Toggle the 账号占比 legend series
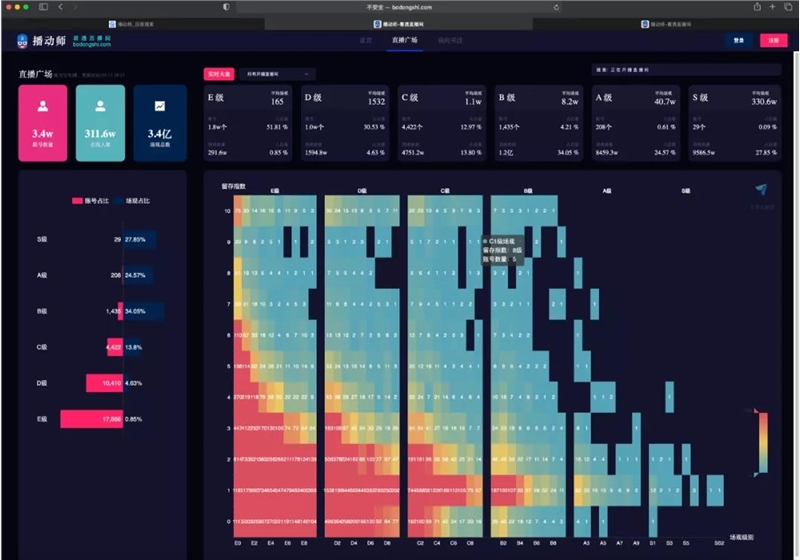Image resolution: width=800 pixels, height=560 pixels. click(86, 201)
